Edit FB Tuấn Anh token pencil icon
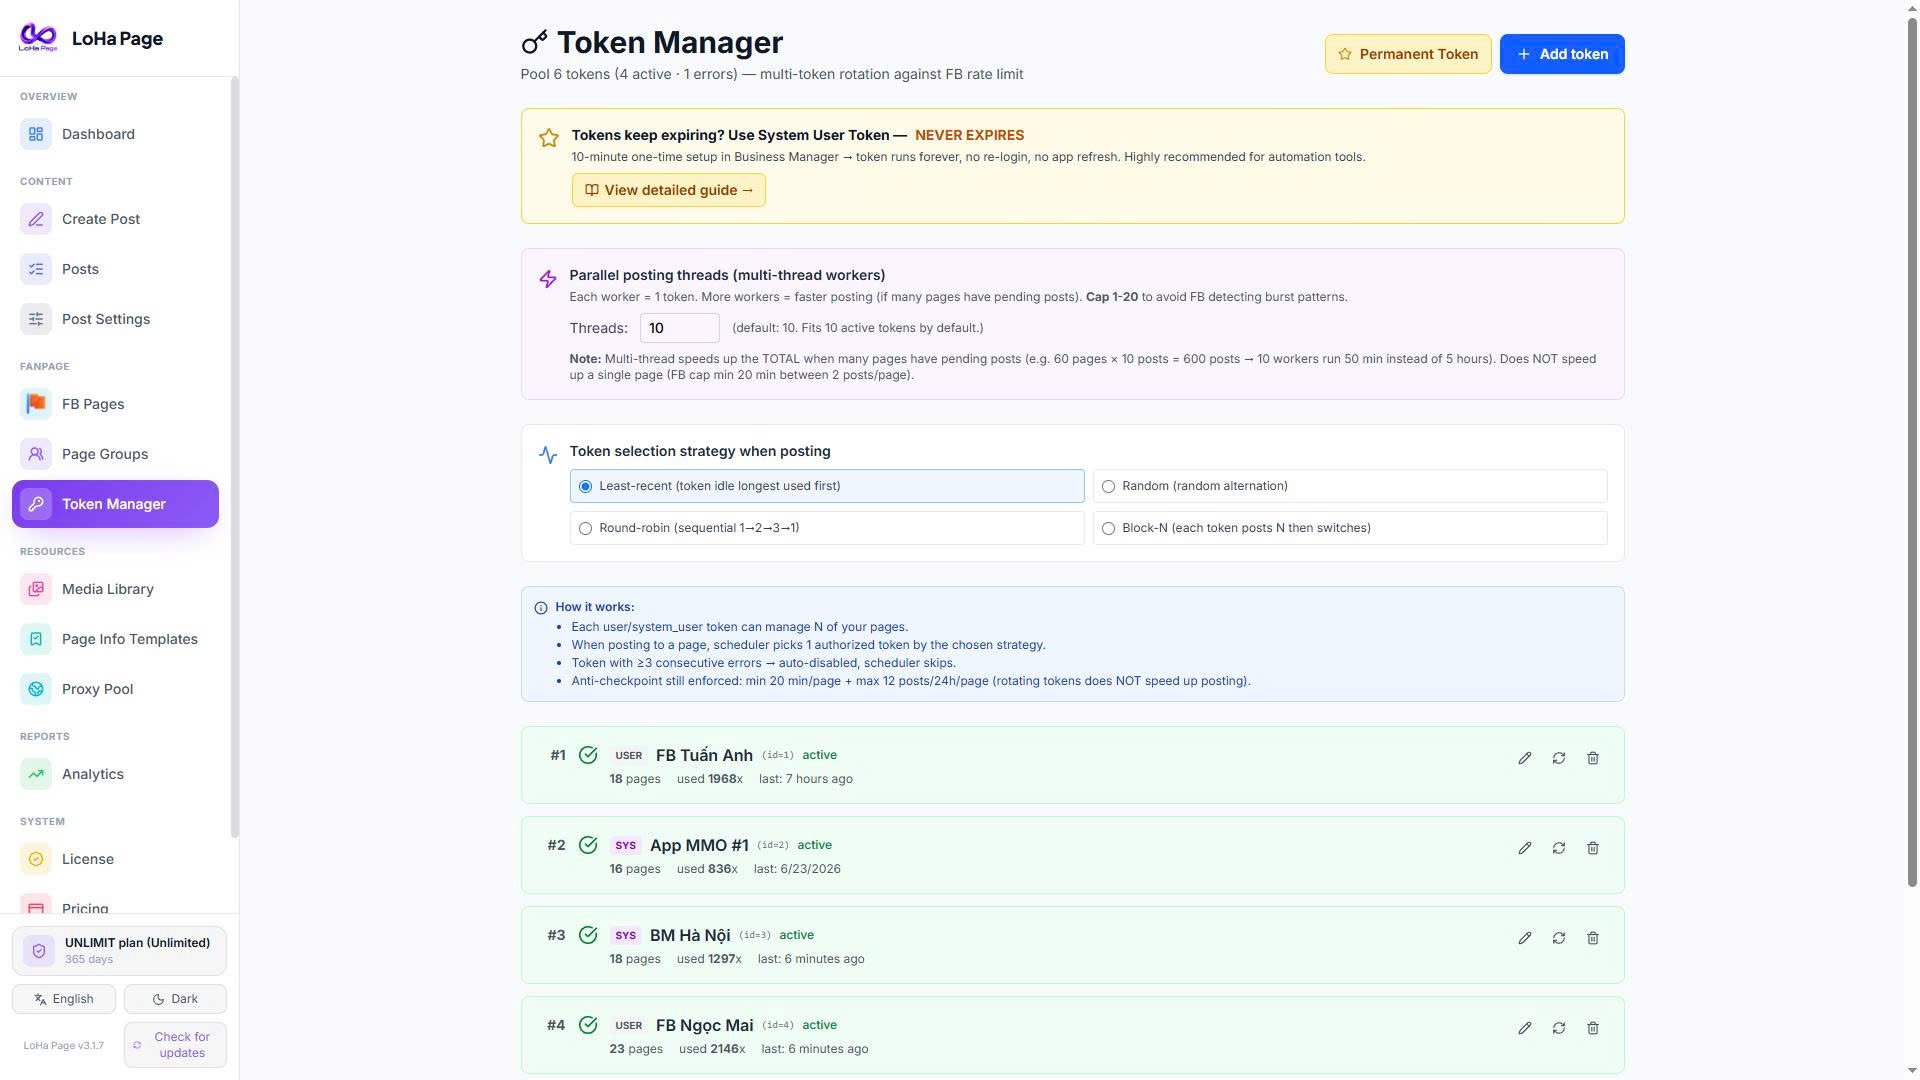The image size is (1920, 1080). click(x=1525, y=758)
